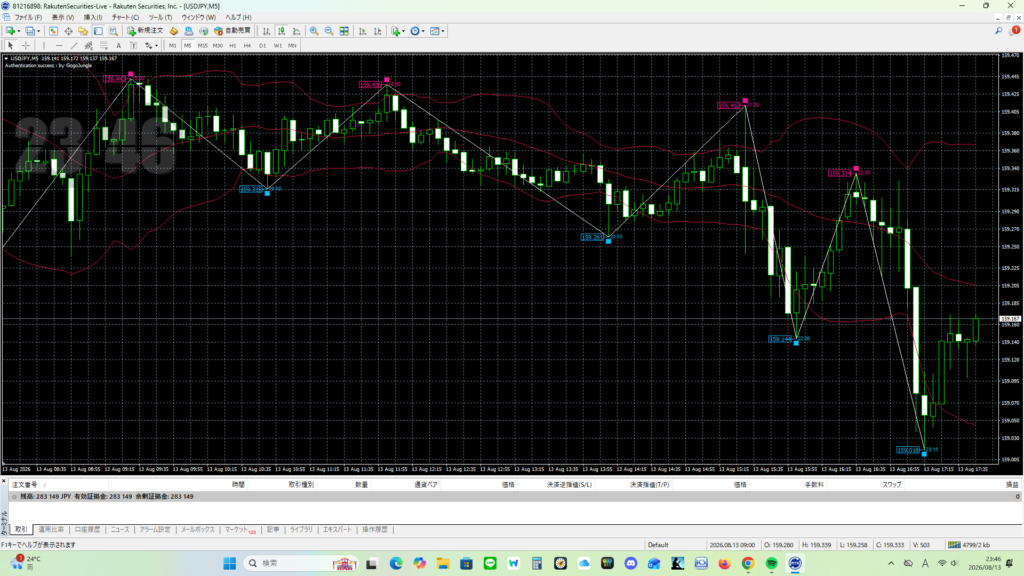
Task: Switch chart to candlestick display
Action: pos(281,31)
